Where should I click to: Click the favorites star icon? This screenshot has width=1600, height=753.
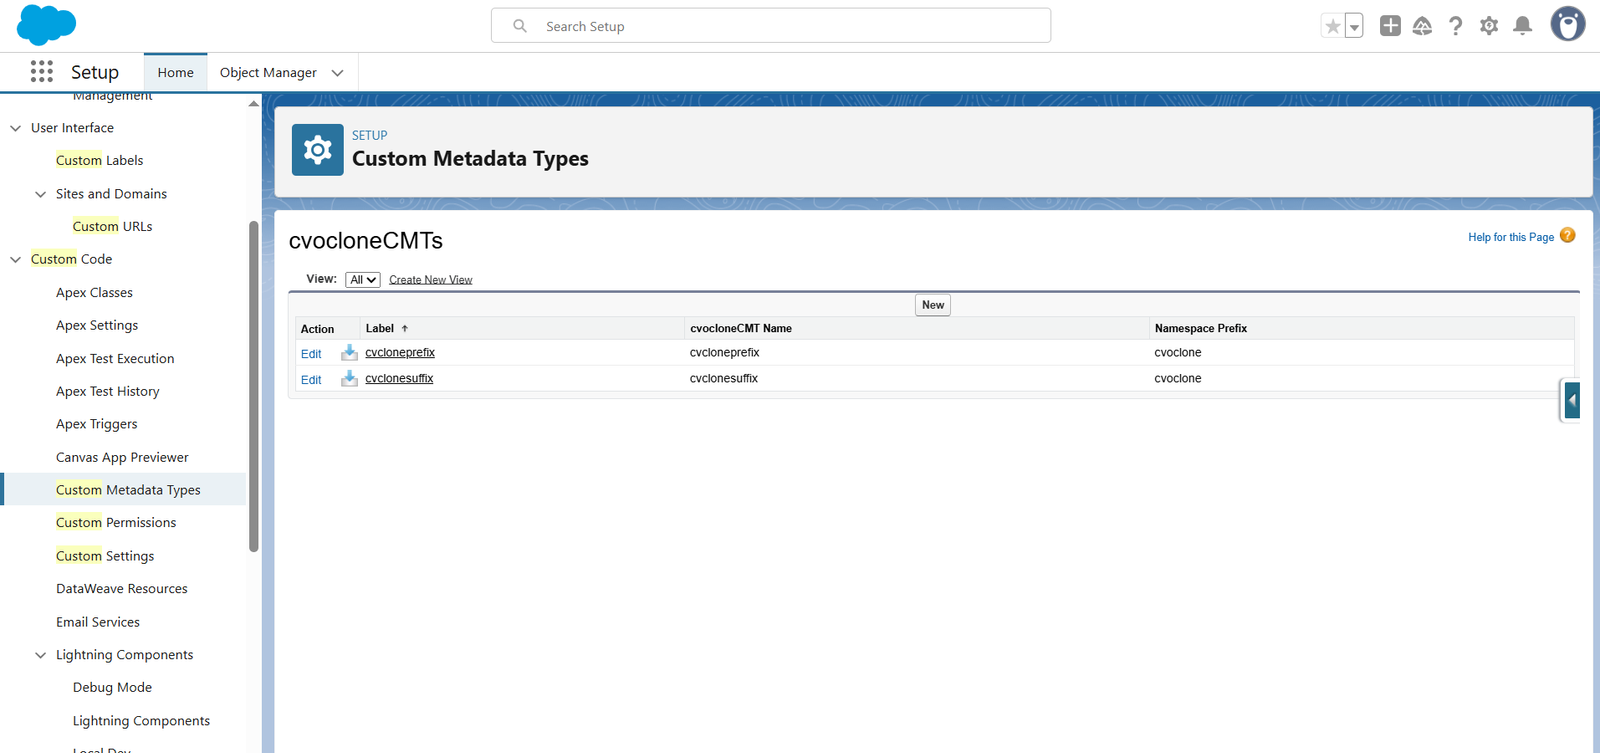1332,26
